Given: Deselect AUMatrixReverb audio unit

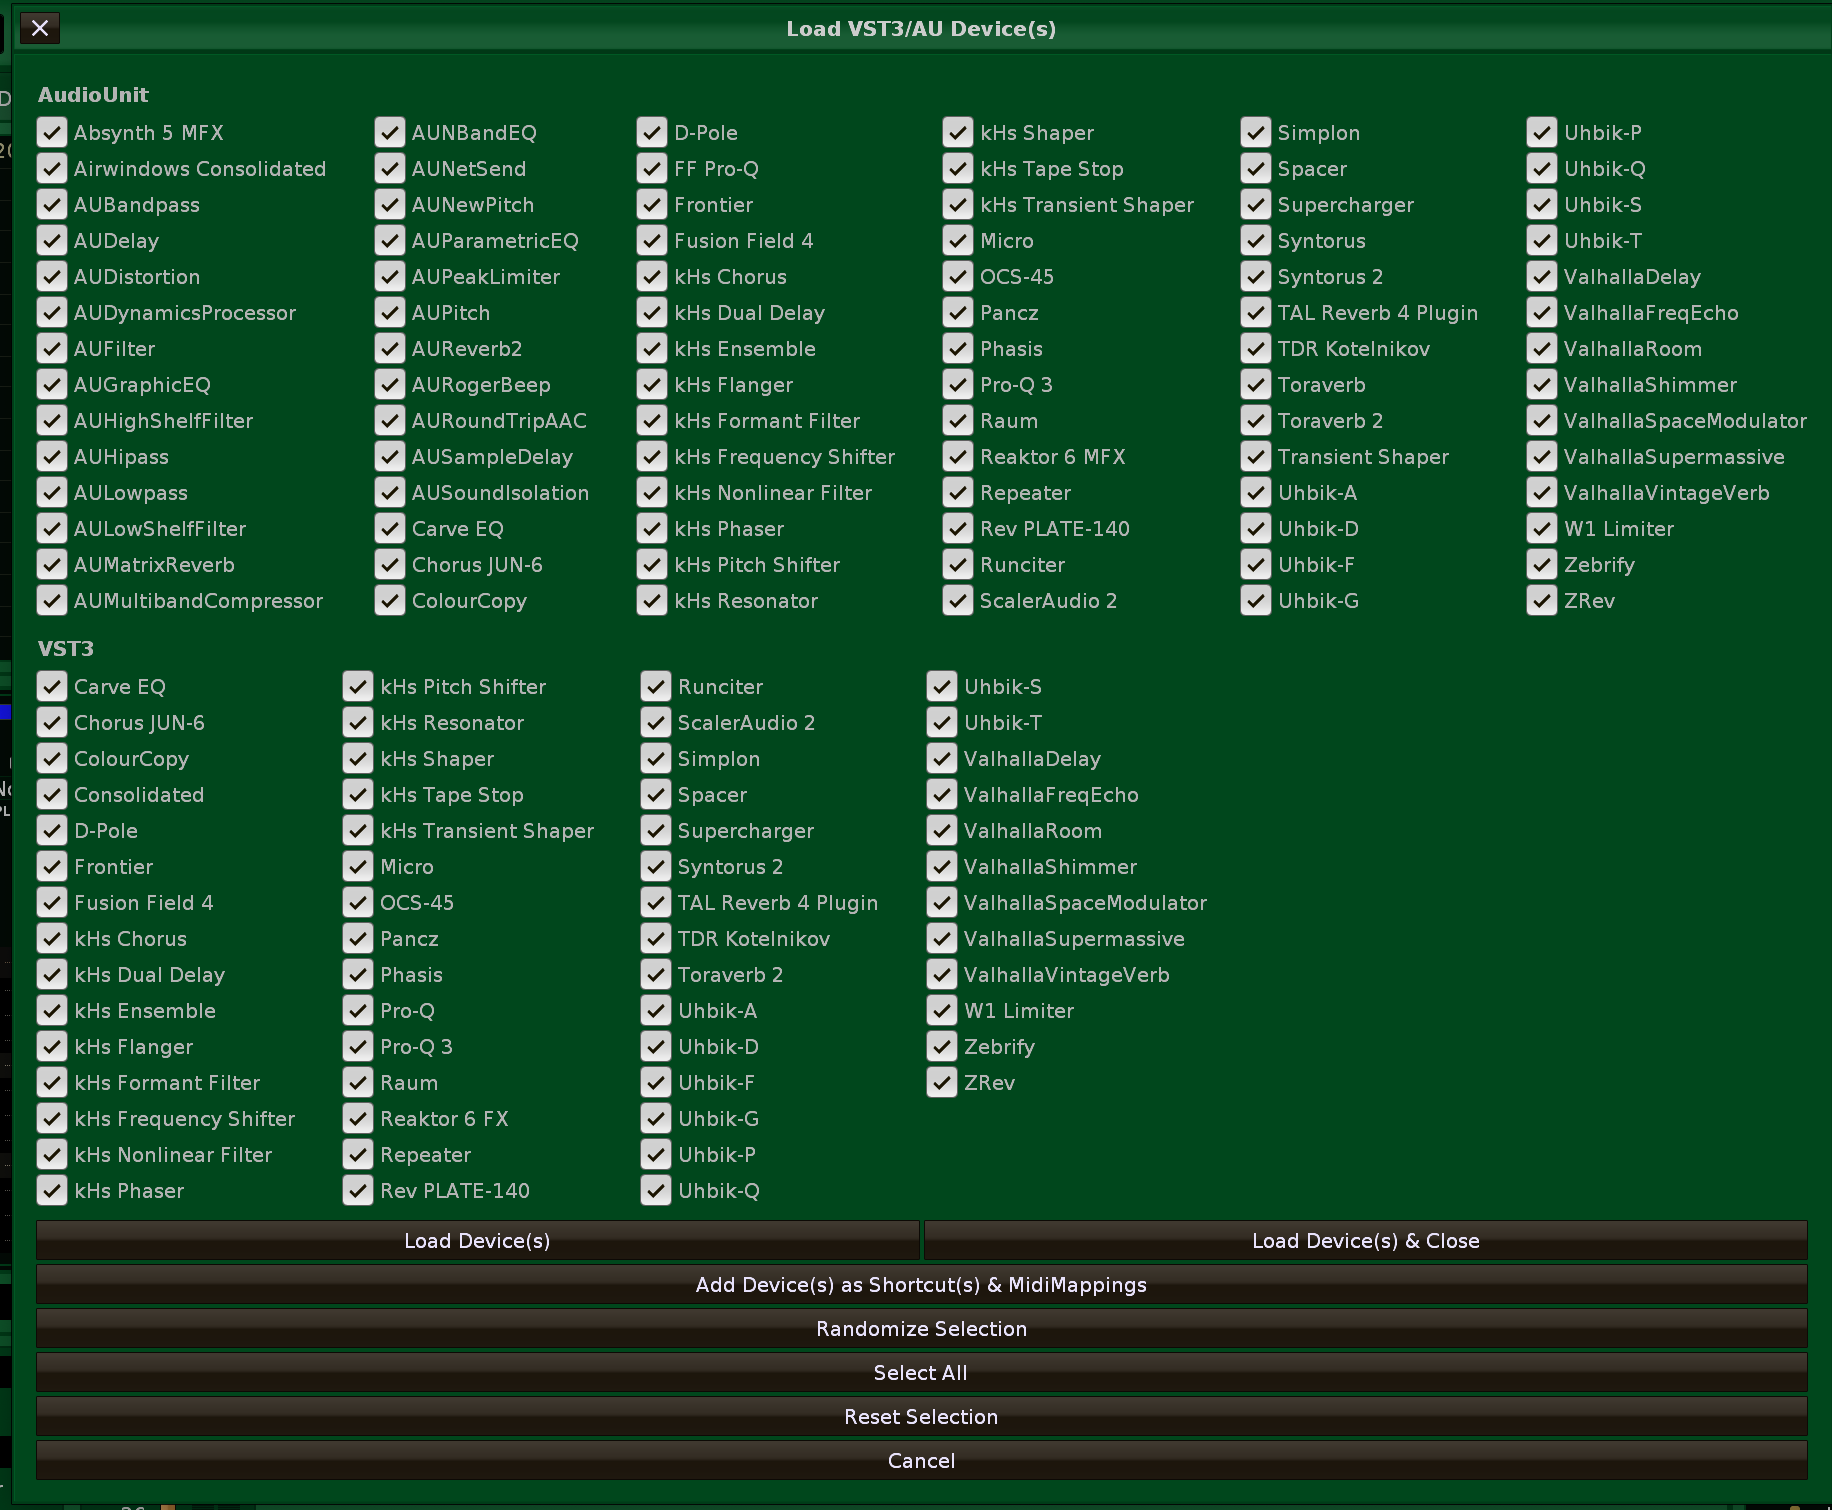Looking at the screenshot, I should pos(52,565).
